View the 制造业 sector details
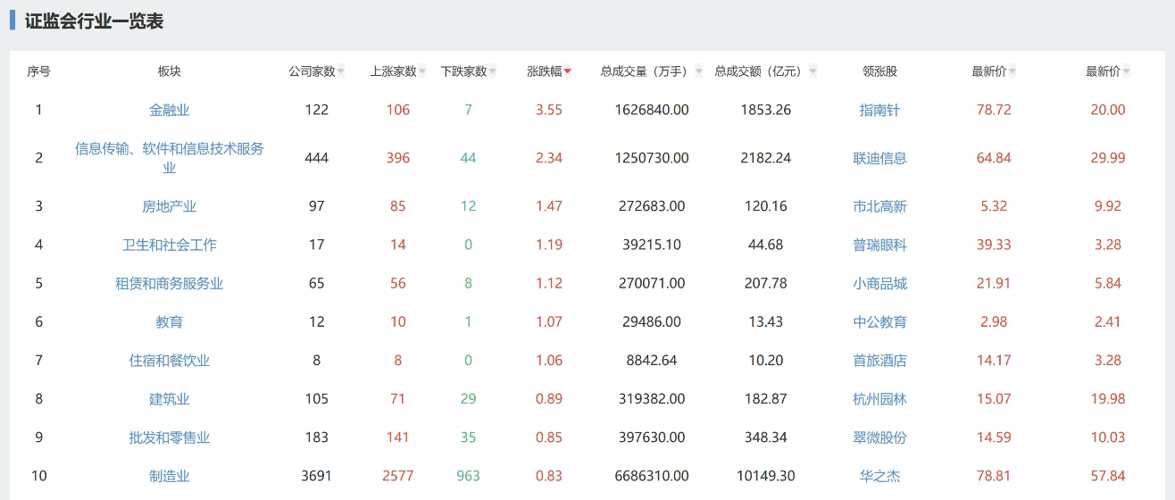Screen dimensions: 1175x500 [169, 476]
